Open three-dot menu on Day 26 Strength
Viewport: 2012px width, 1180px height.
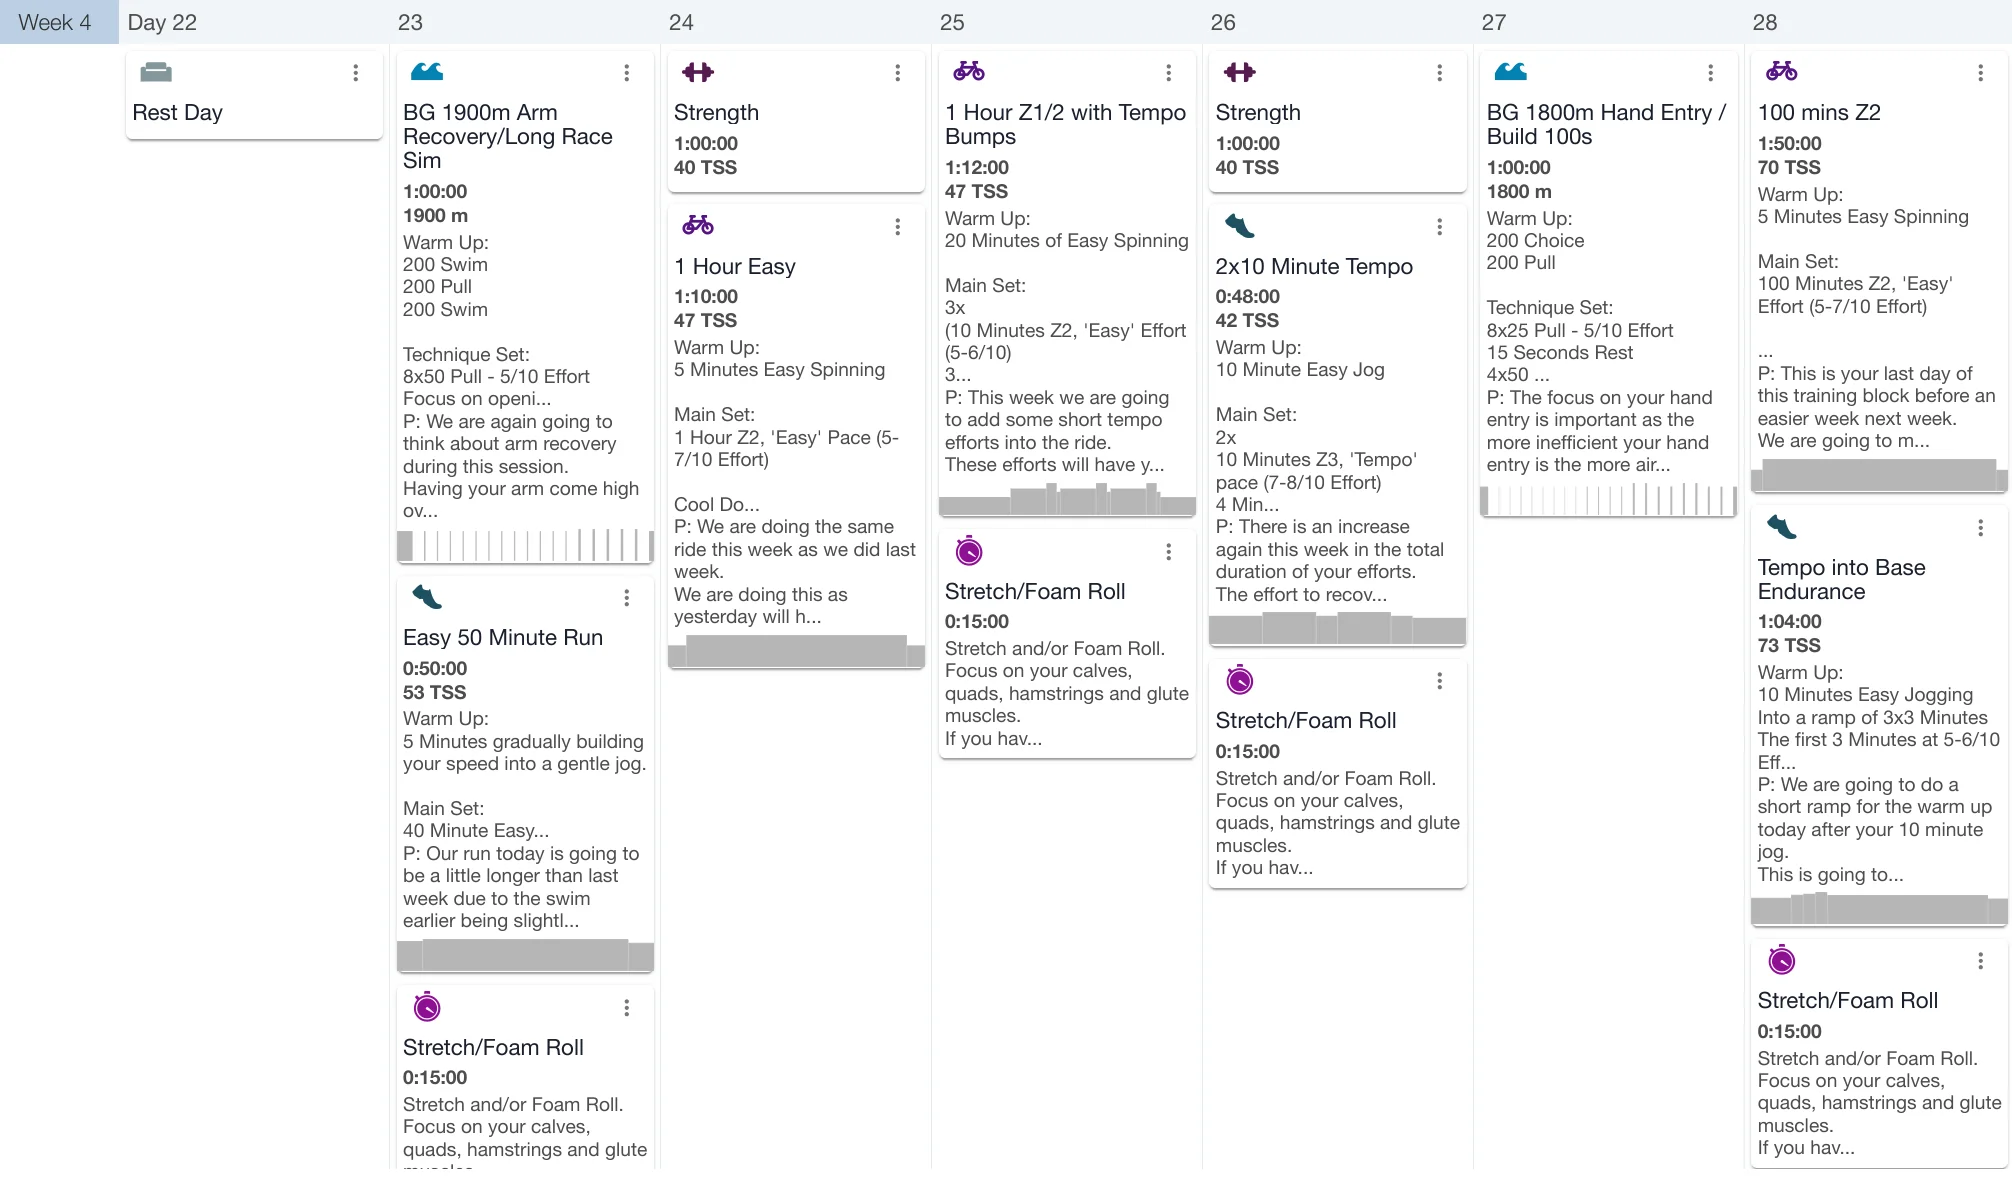point(1439,73)
